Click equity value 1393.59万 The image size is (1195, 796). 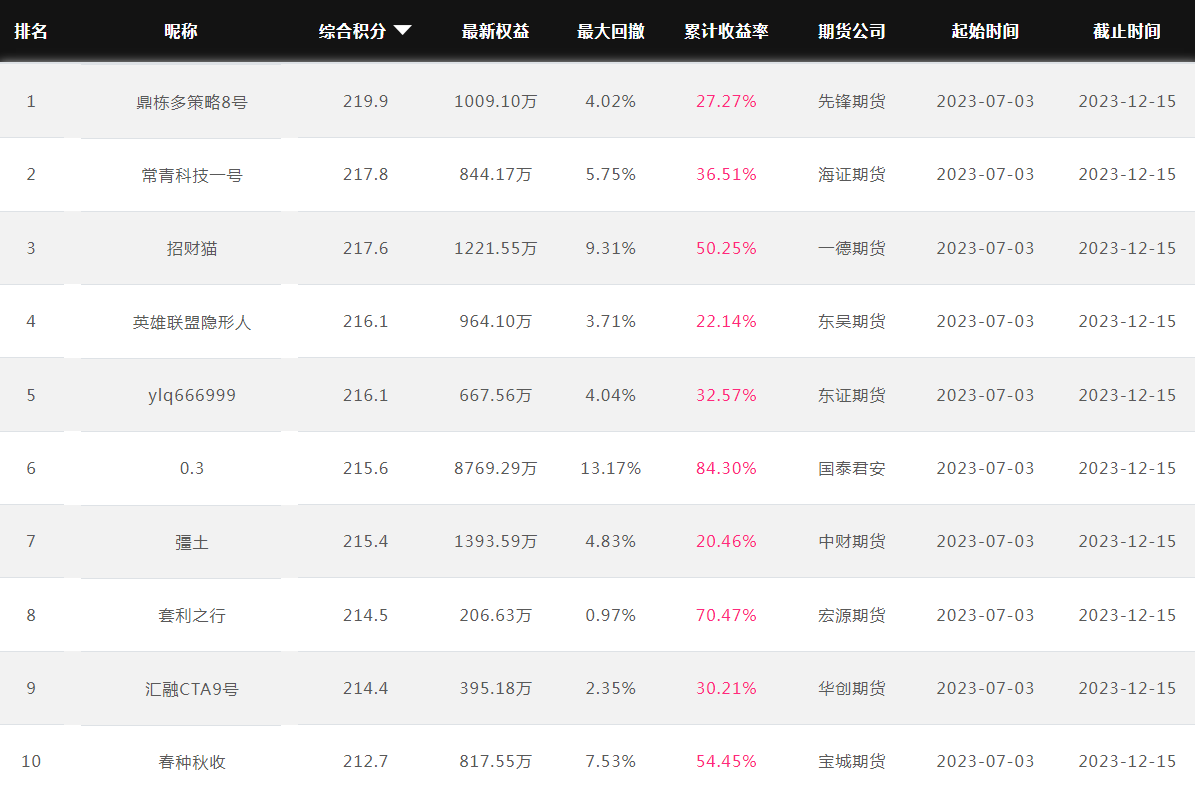(495, 541)
